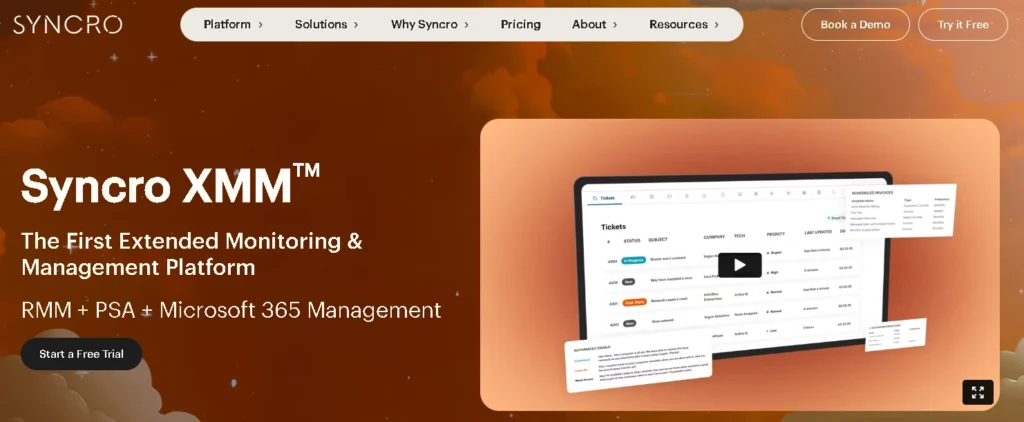Open the Resources nav label
The height and width of the screenshot is (422, 1024).
tap(678, 25)
